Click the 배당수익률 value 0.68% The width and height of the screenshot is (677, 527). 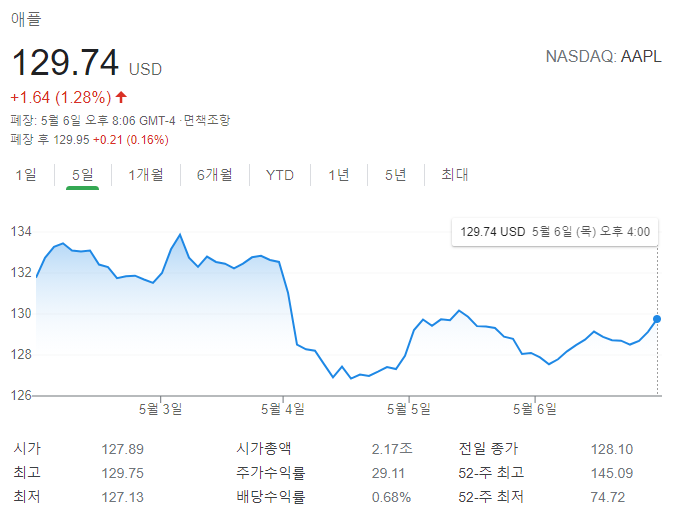tap(391, 497)
